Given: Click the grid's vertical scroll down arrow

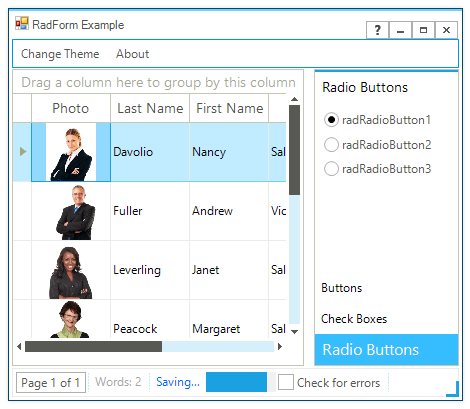Looking at the screenshot, I should coord(294,332).
